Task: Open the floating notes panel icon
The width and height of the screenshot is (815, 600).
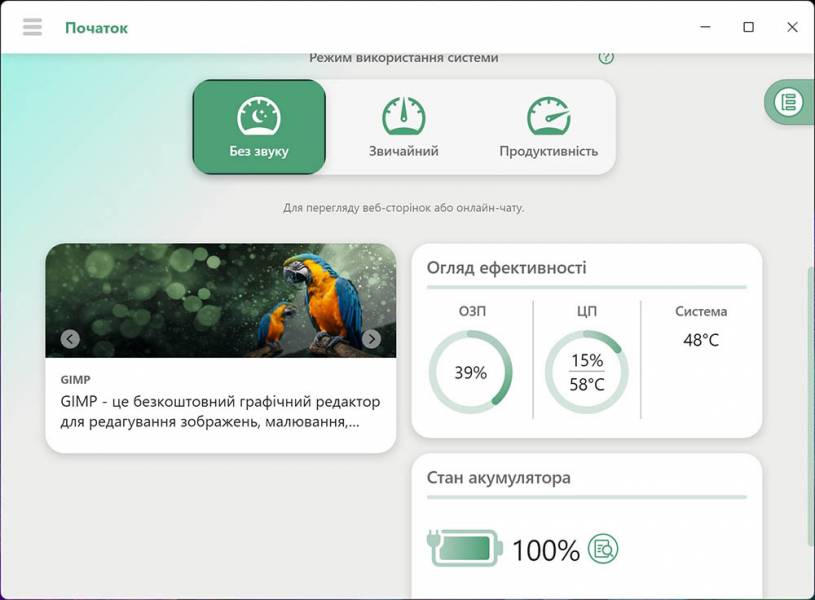Action: click(x=789, y=102)
